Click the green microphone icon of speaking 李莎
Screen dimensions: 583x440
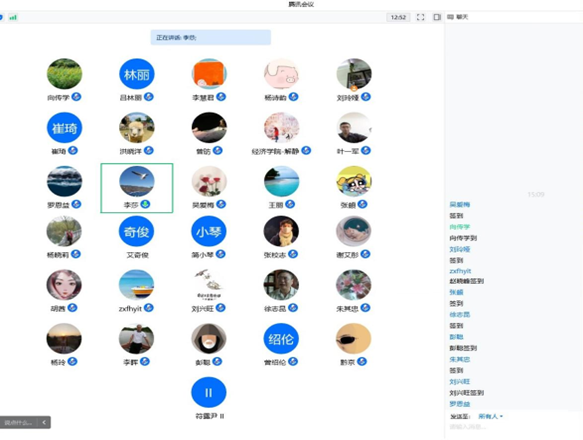tap(145, 204)
